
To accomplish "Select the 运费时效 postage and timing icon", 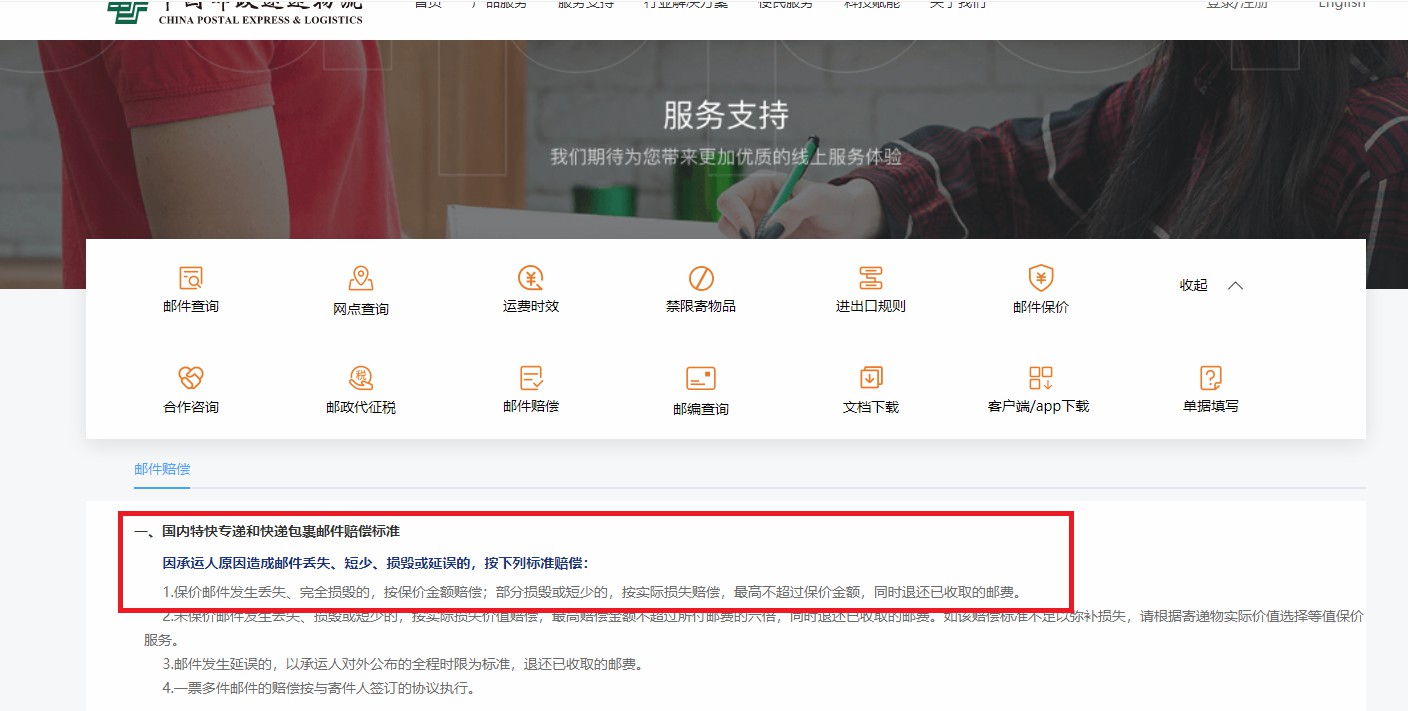I will [531, 278].
